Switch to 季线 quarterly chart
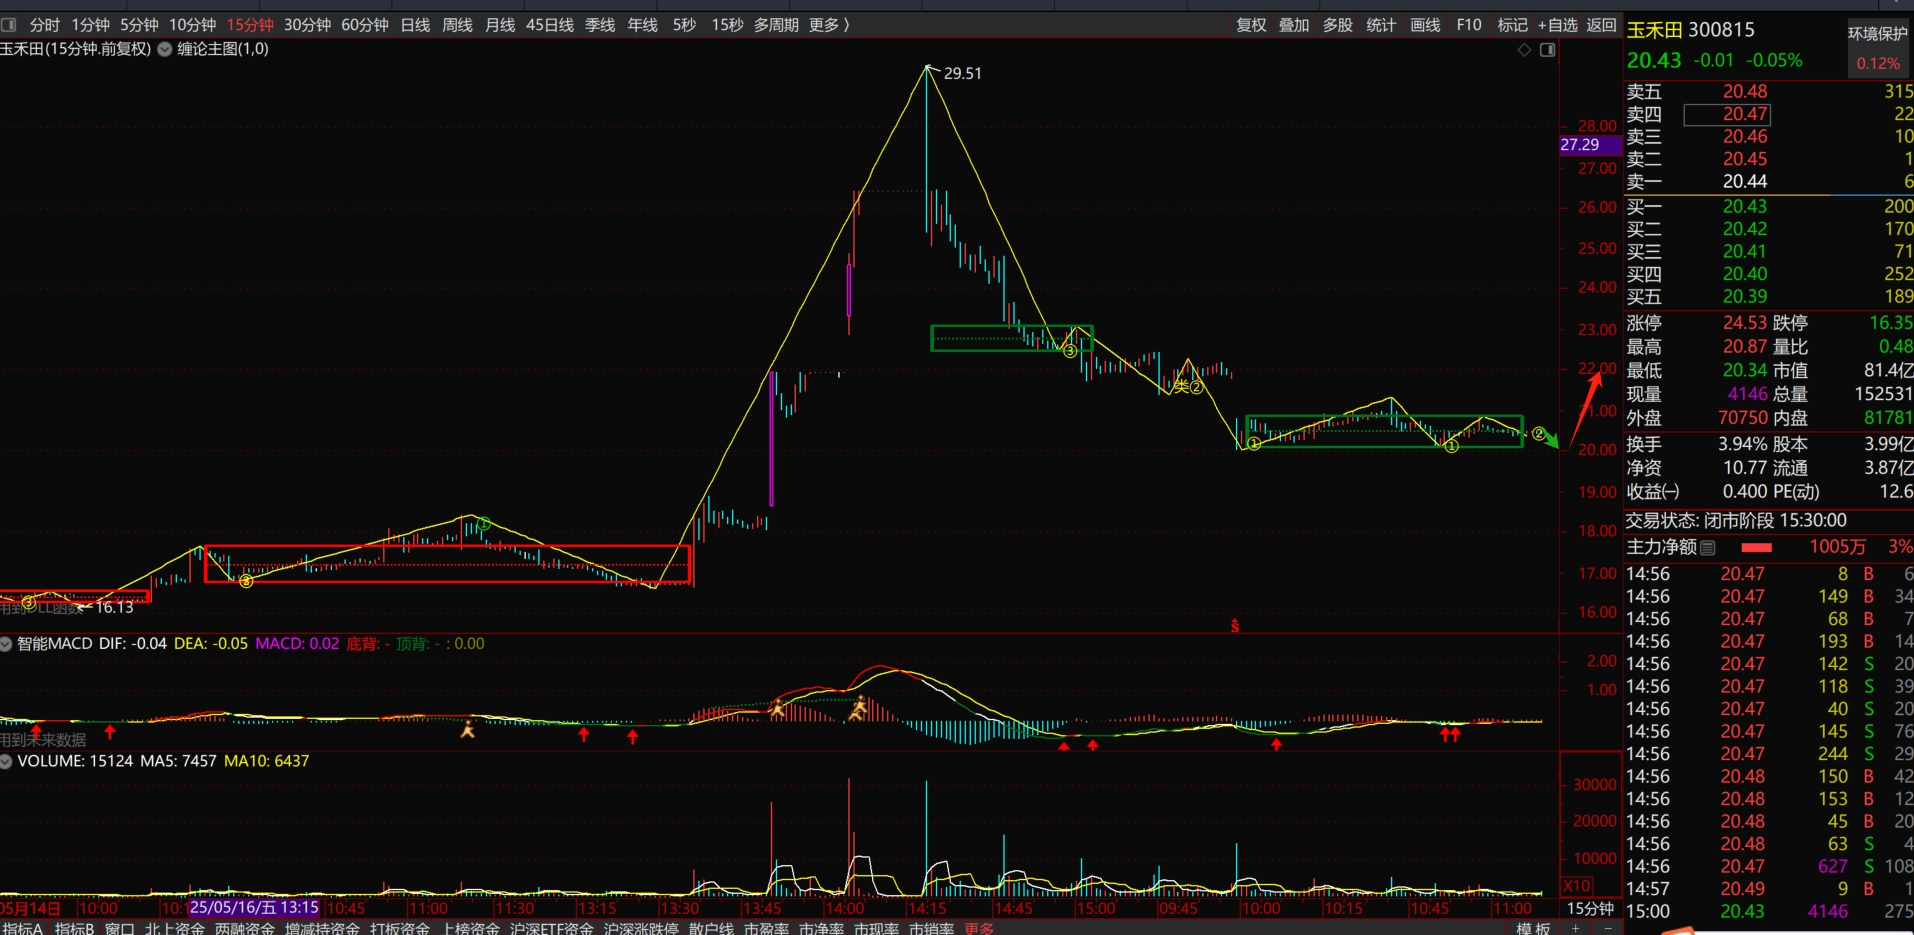Screen dimensions: 1914x935 click(600, 25)
